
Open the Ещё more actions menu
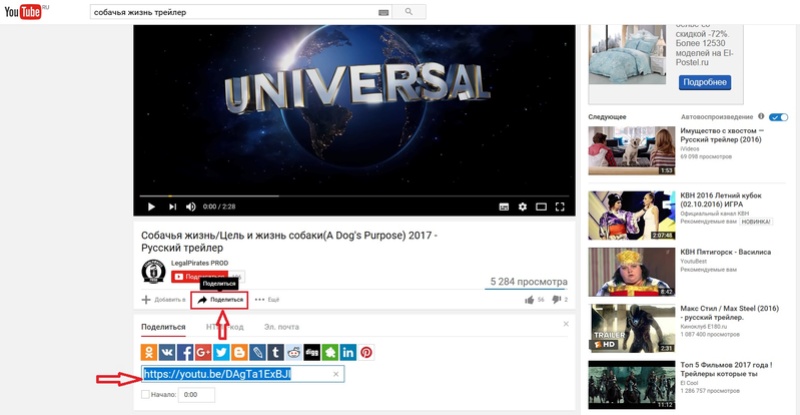click(x=267, y=300)
